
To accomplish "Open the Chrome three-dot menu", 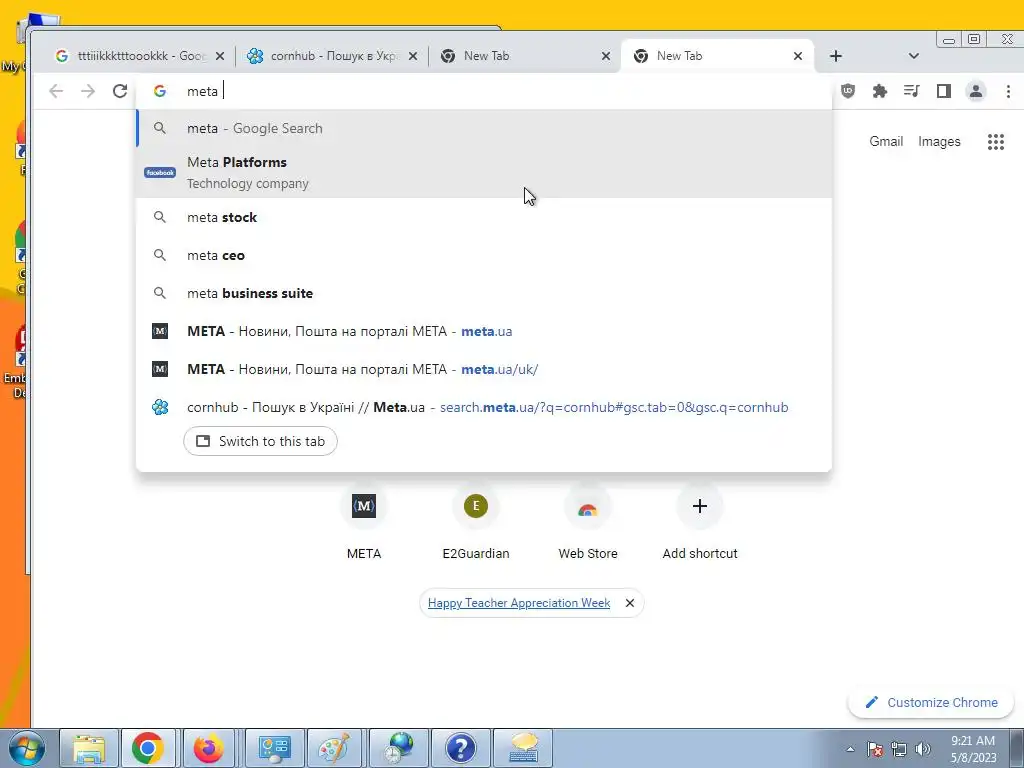I will (x=1008, y=91).
